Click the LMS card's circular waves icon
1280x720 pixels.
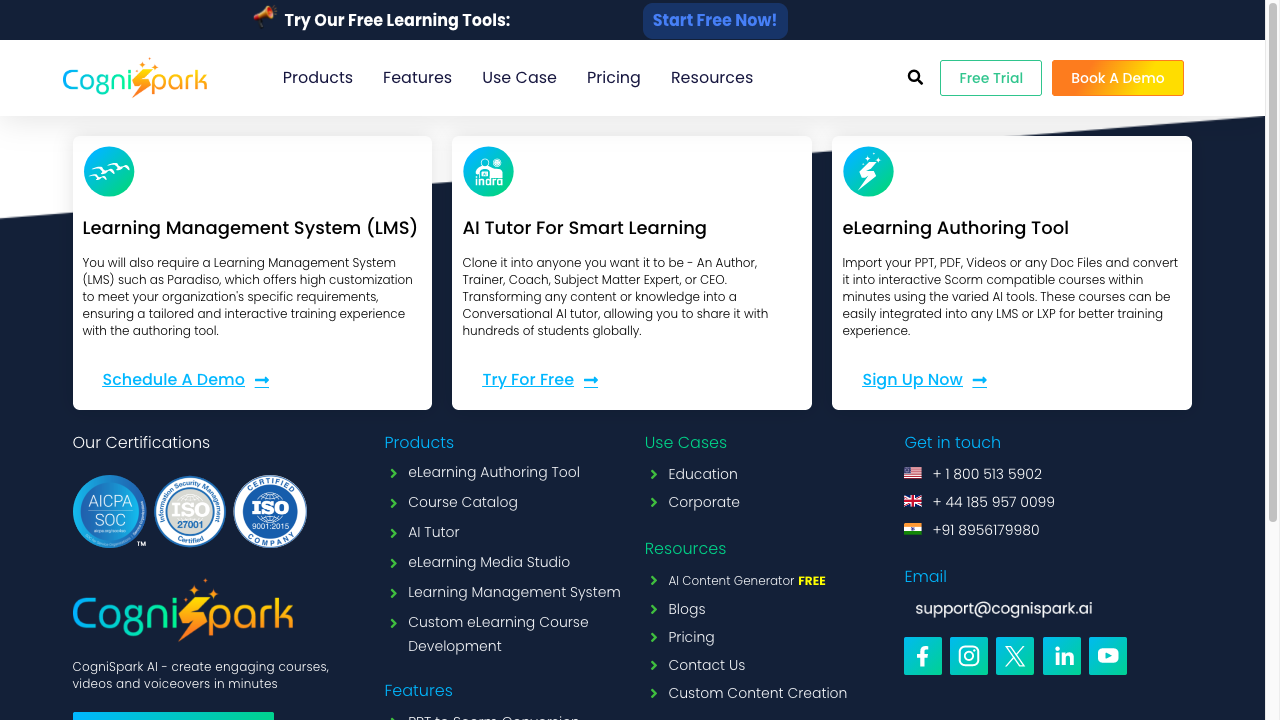(x=108, y=171)
